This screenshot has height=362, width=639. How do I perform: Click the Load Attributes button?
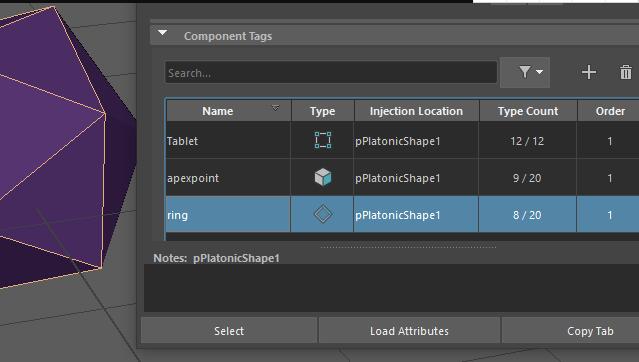point(409,331)
